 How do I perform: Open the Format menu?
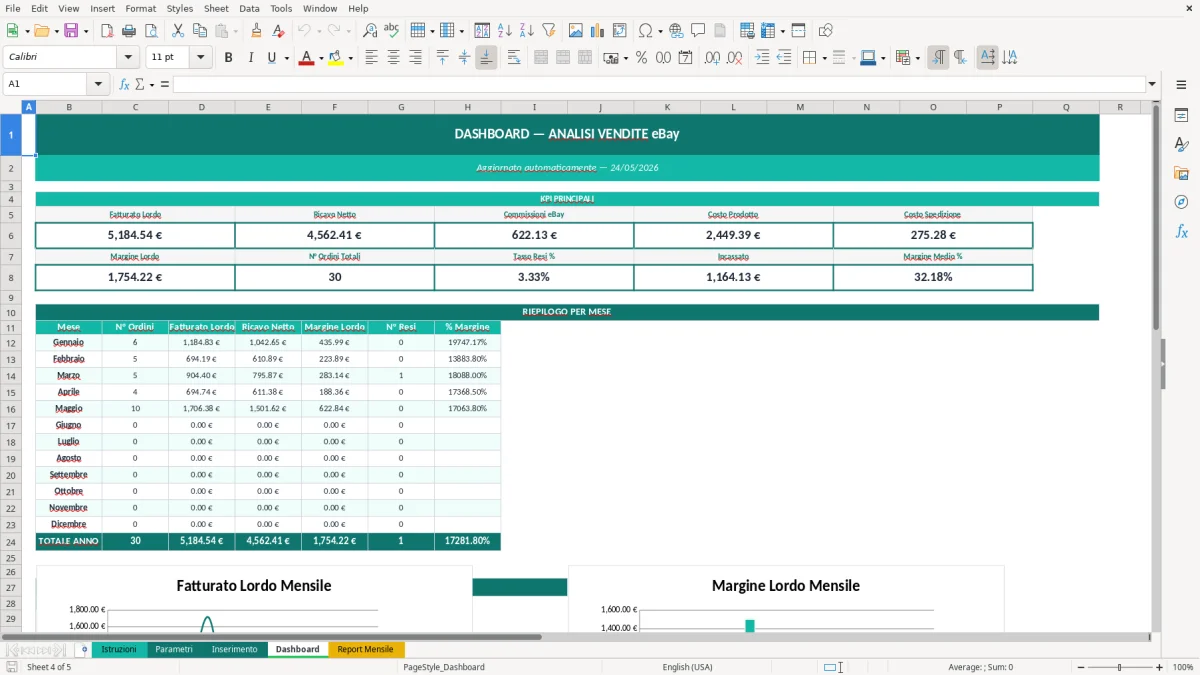coord(140,8)
